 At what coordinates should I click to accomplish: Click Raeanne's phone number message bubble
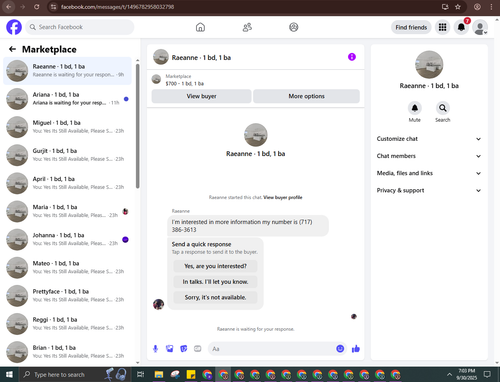click(248, 226)
